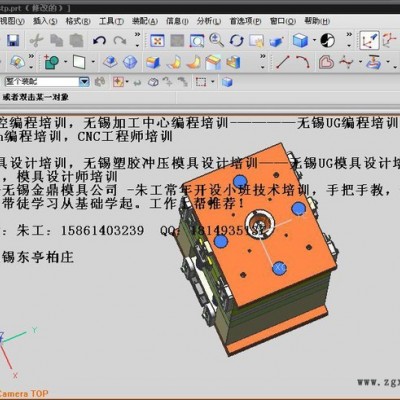Click the Edge Blend icon

pos(153,62)
